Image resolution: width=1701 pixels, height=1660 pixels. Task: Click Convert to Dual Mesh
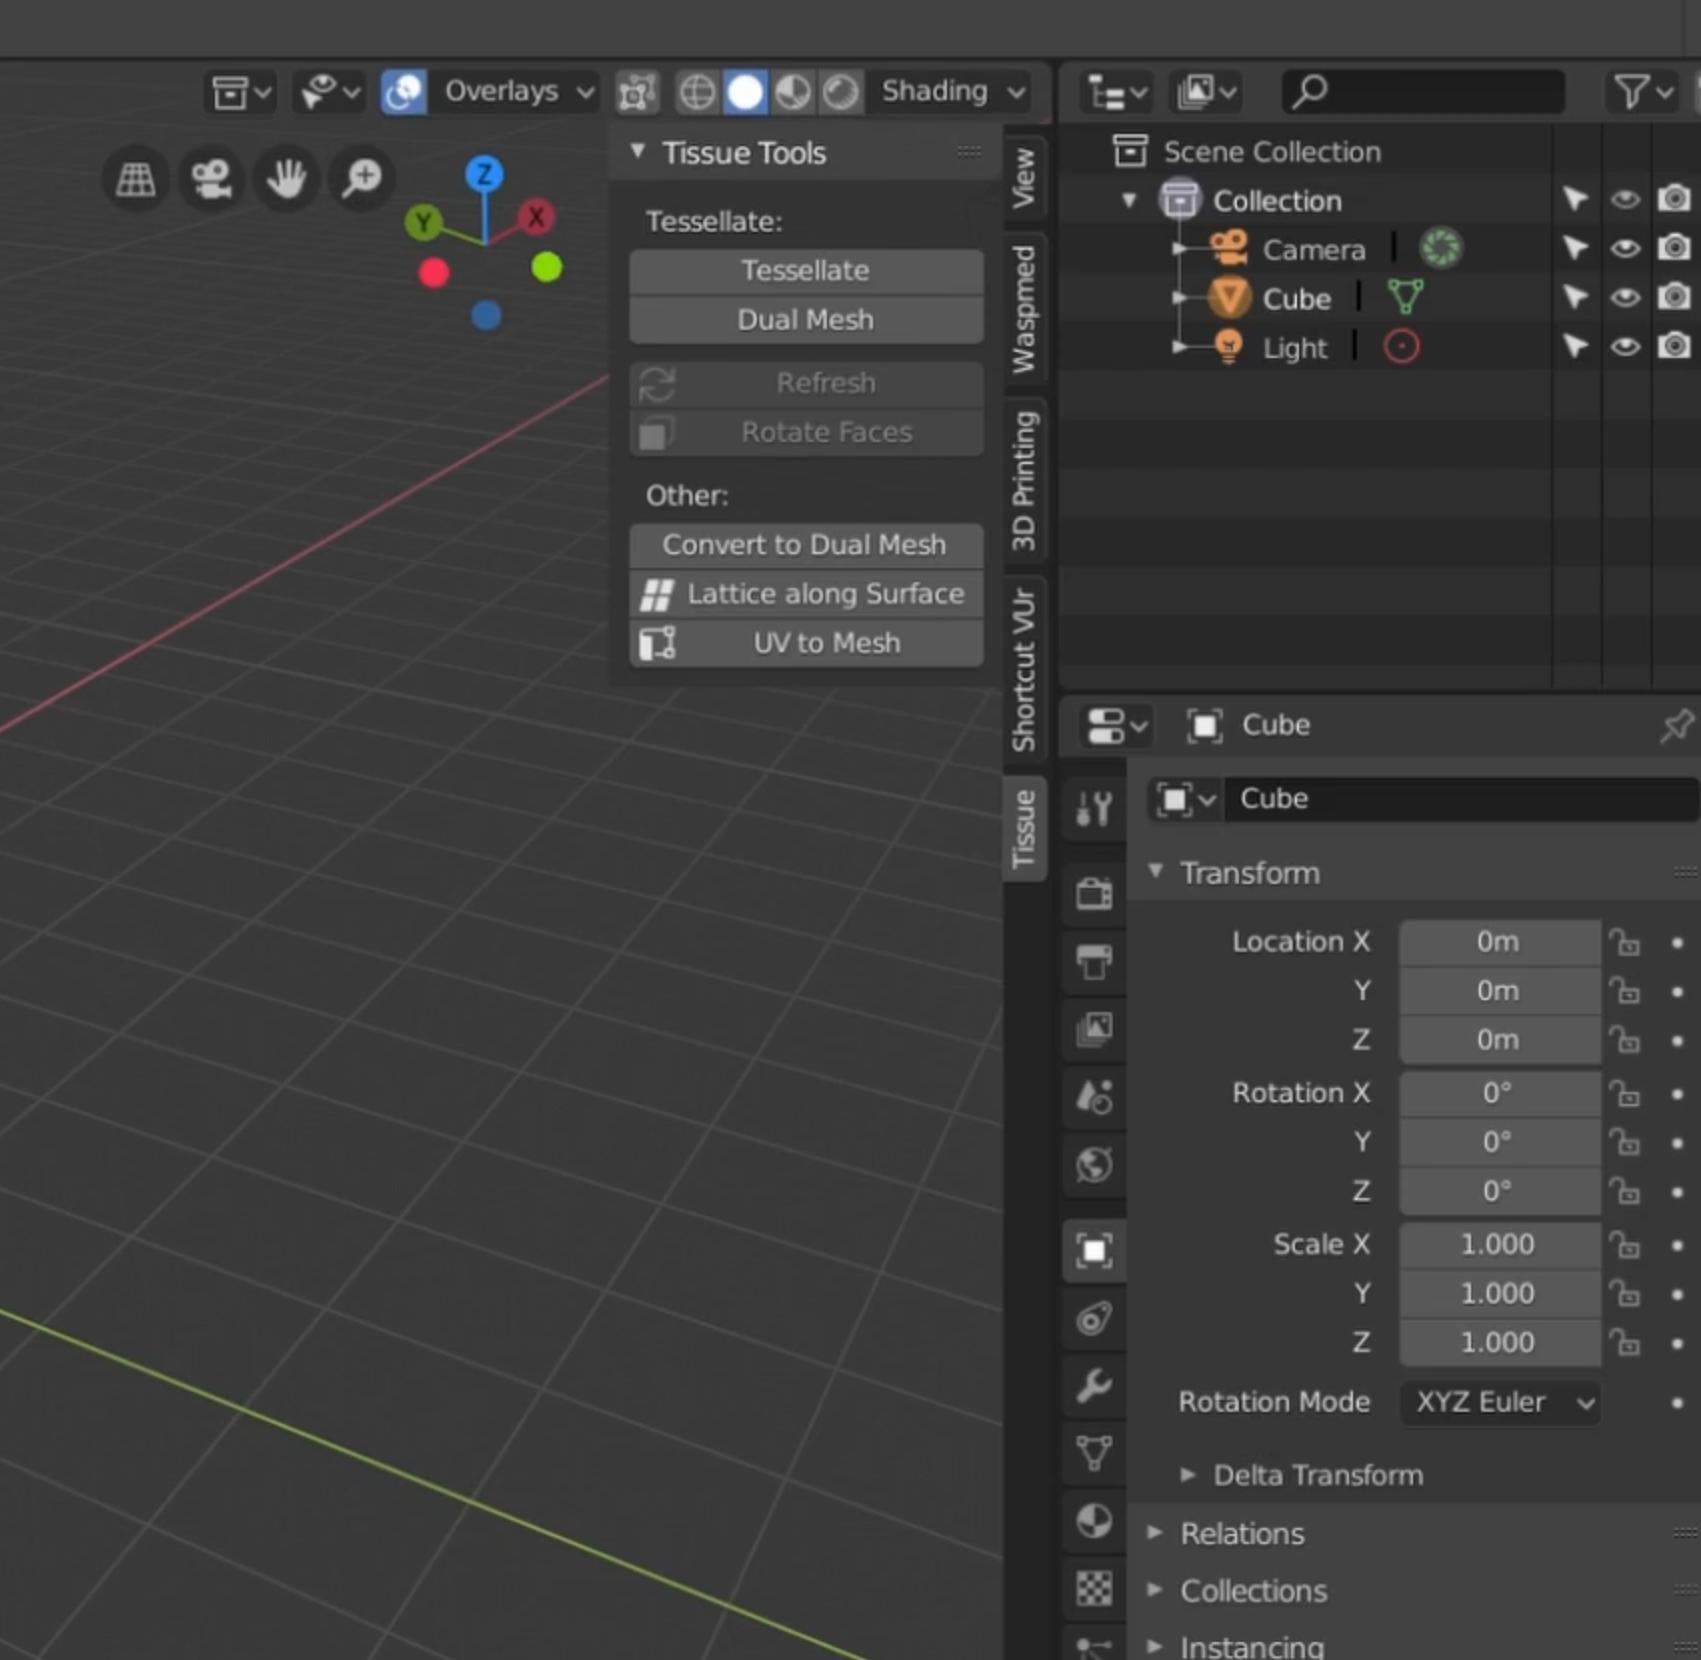coord(803,545)
